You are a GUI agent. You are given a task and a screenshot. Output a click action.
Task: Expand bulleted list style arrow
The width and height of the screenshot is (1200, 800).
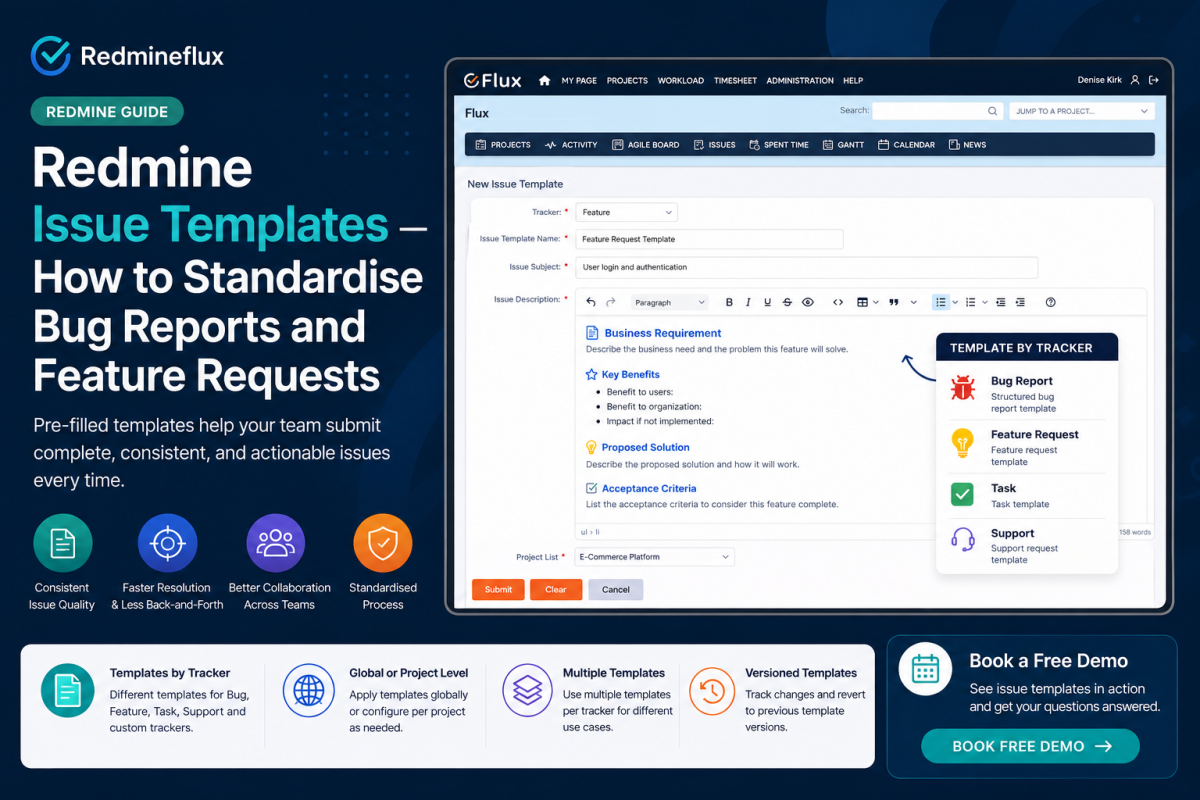(955, 302)
